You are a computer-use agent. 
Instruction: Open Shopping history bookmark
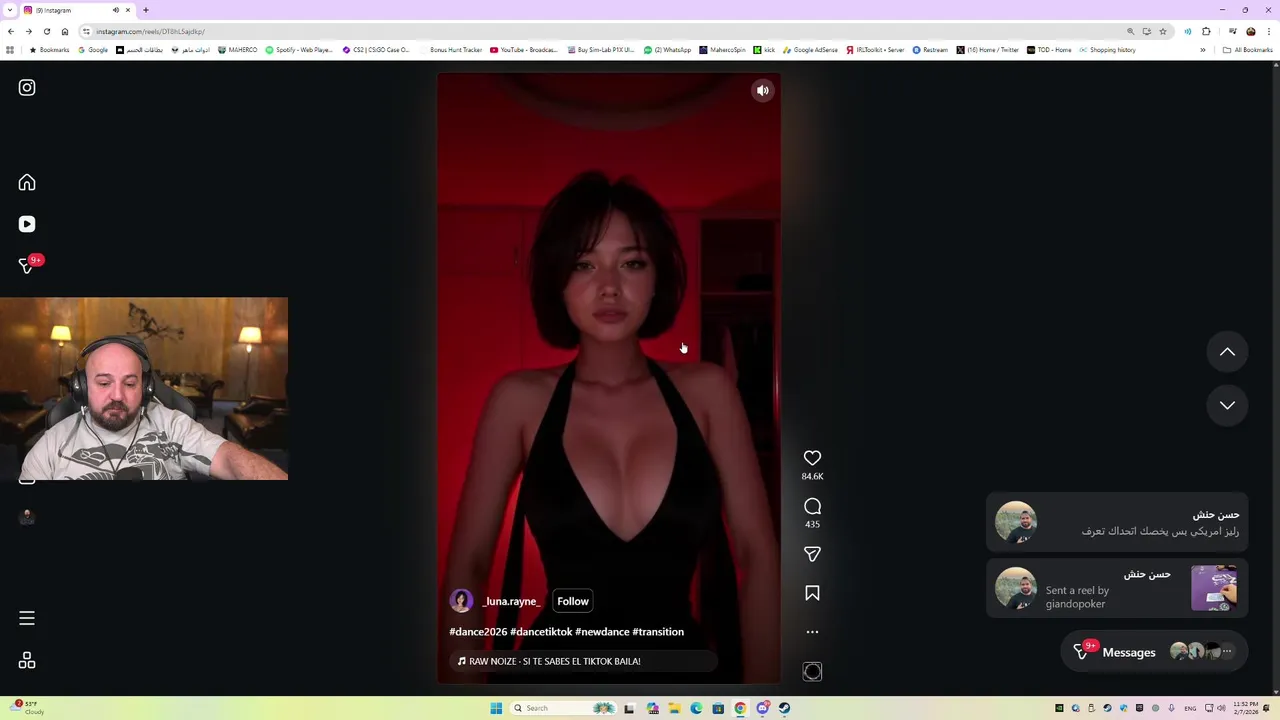(x=1107, y=50)
